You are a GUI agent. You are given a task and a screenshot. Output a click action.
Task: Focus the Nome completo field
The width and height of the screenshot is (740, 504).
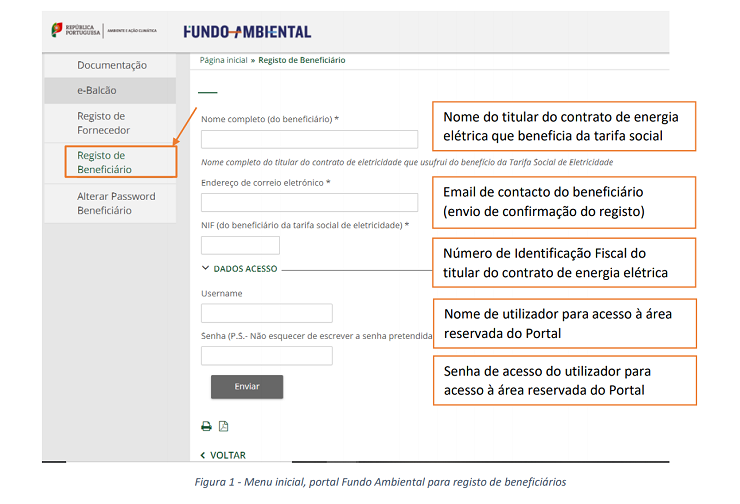(x=309, y=139)
